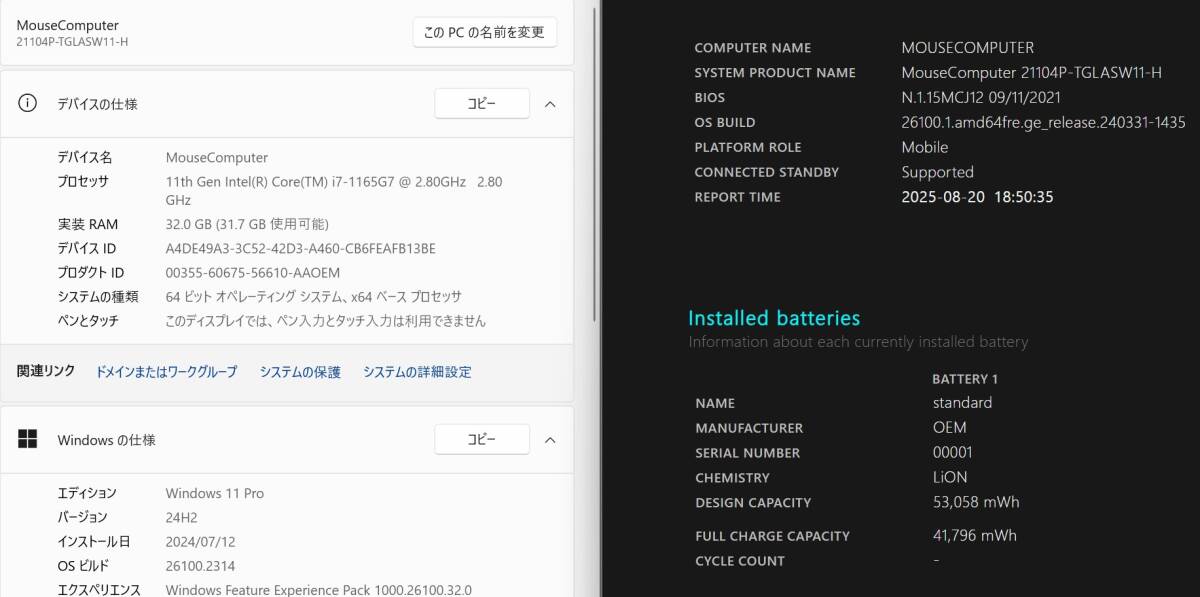Open the advanced system settings link
This screenshot has width=1200, height=597.
point(417,372)
